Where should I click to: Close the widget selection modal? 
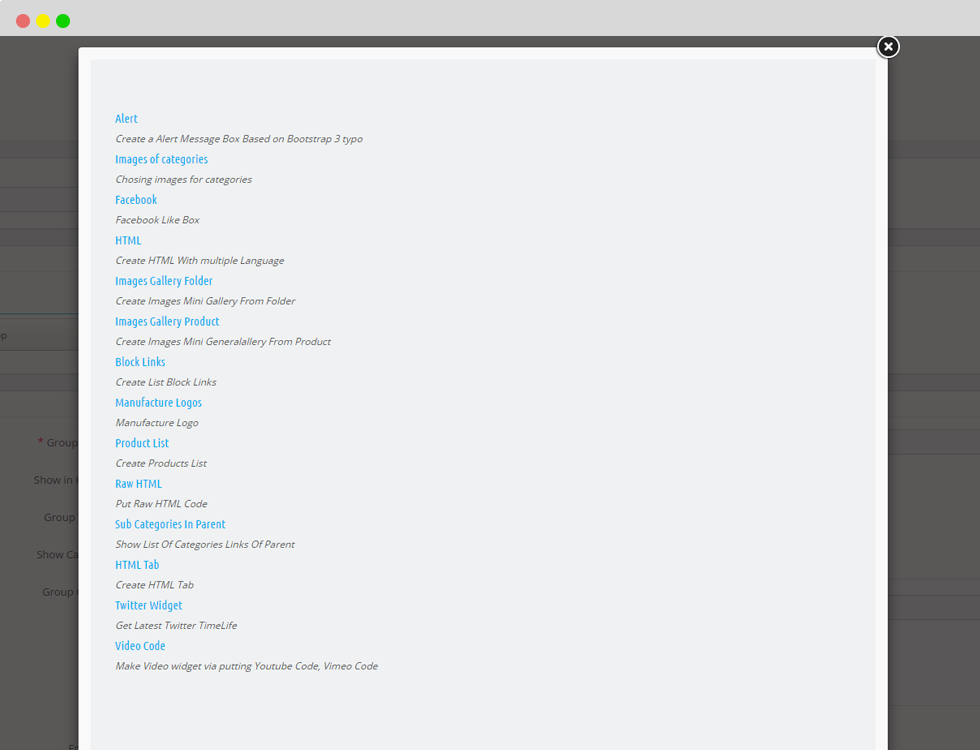pyautogui.click(x=888, y=47)
